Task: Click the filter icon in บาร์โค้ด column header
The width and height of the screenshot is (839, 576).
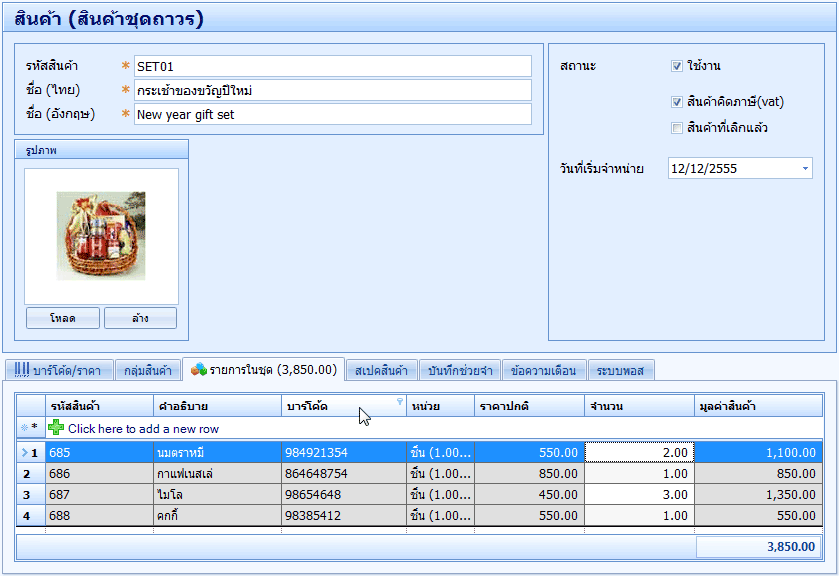Action: [400, 402]
